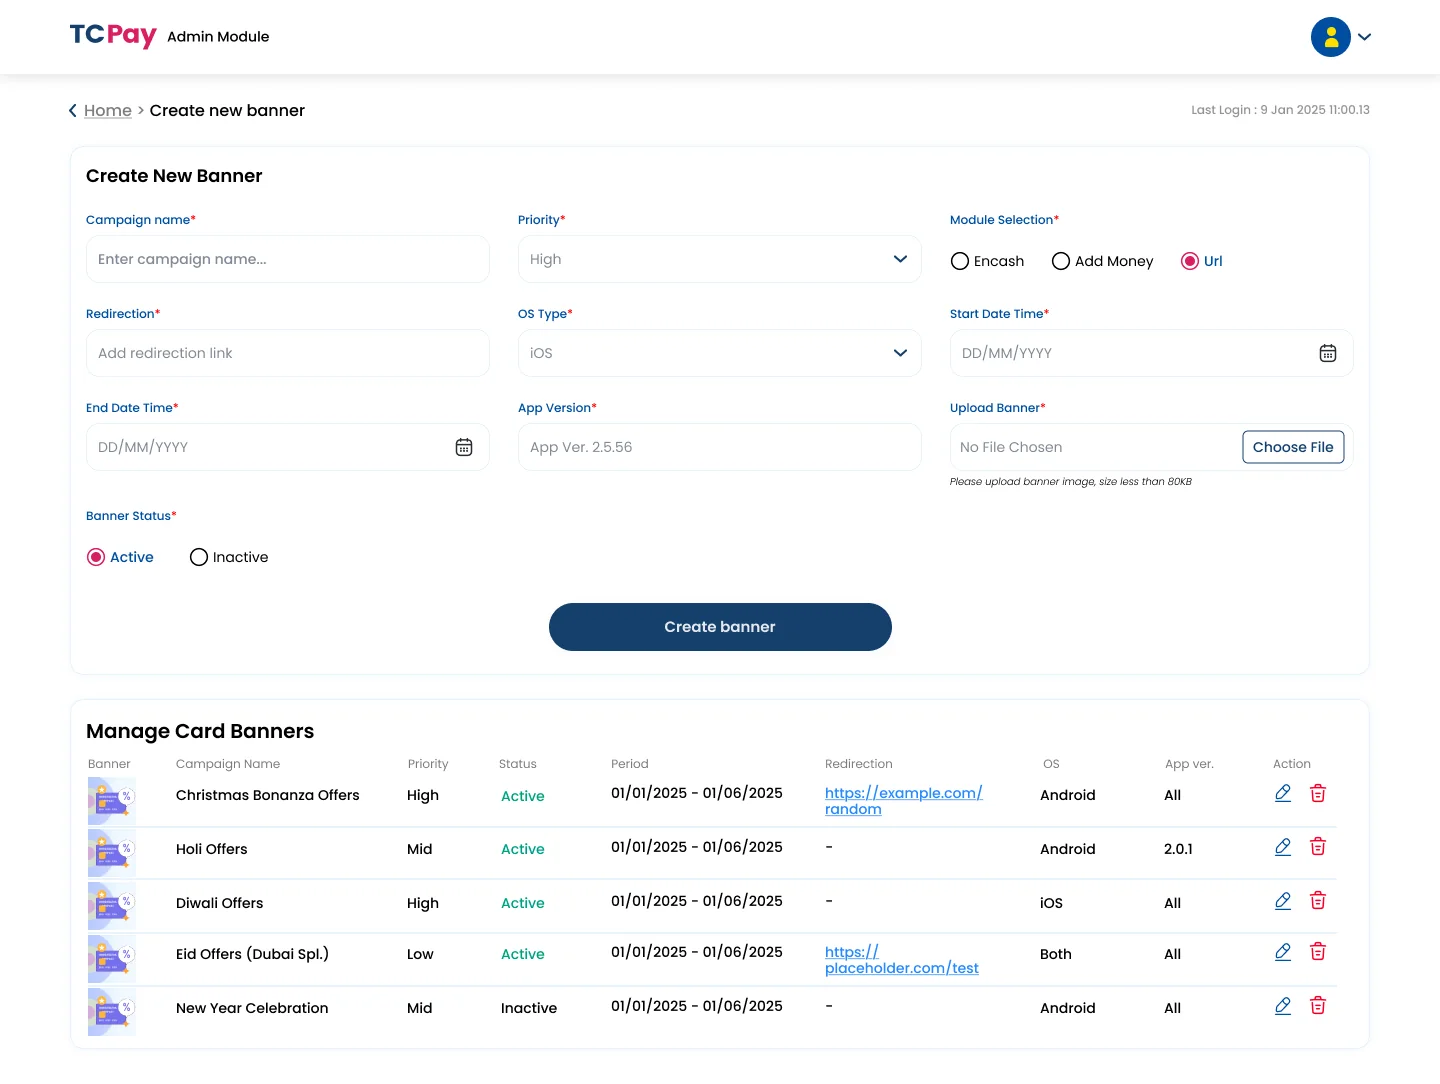Edit the Eid Offers banner
1440x1084 pixels.
pos(1283,952)
